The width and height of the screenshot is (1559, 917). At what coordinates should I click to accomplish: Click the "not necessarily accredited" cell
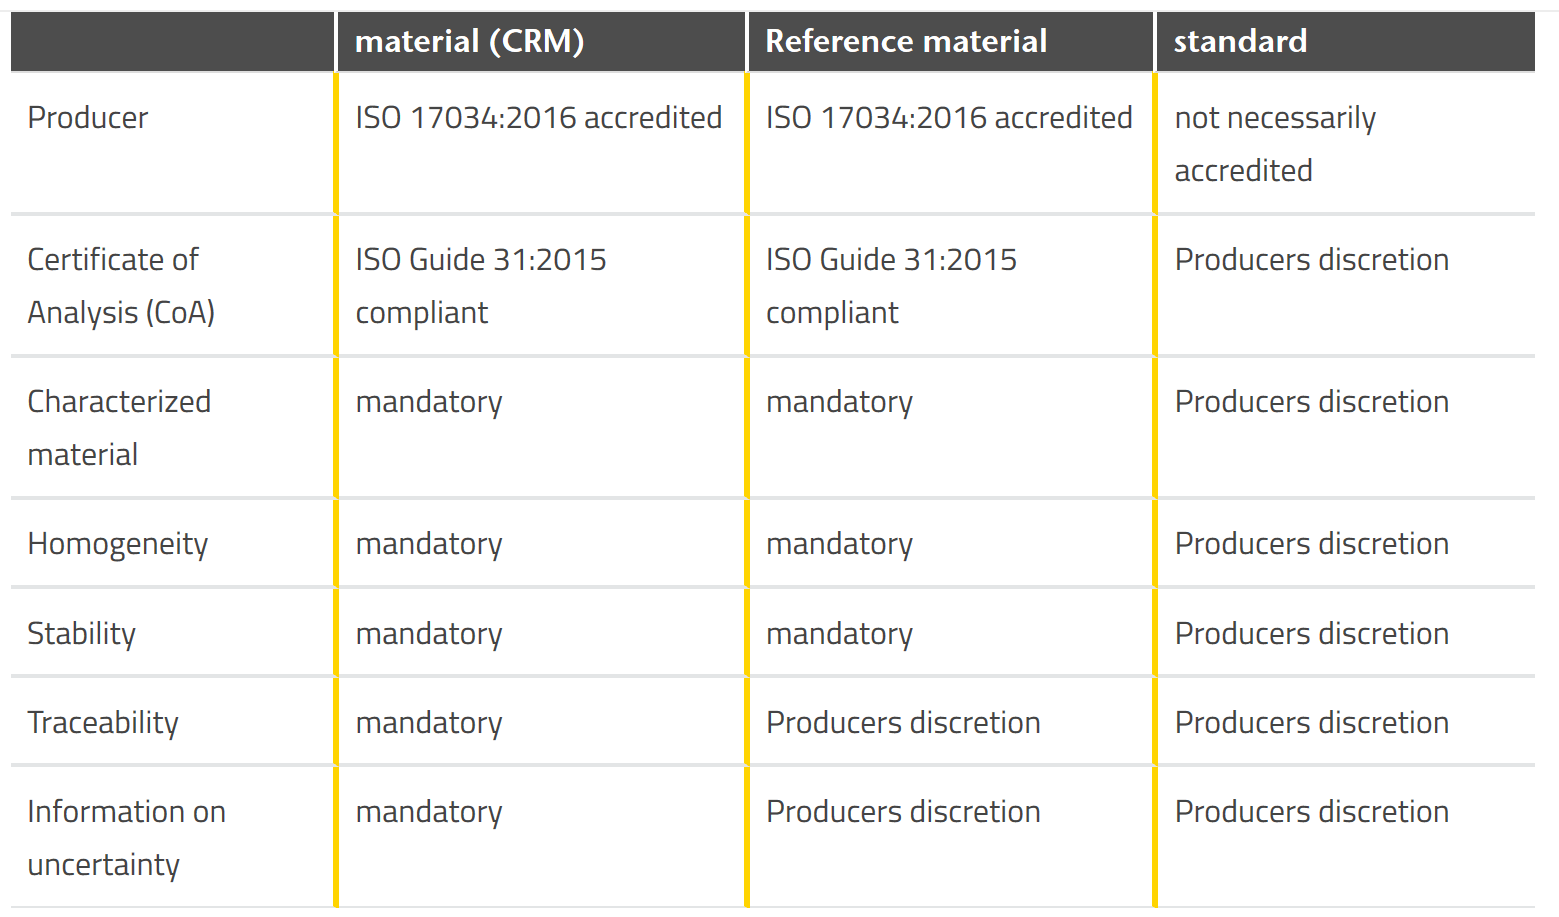point(1275,144)
